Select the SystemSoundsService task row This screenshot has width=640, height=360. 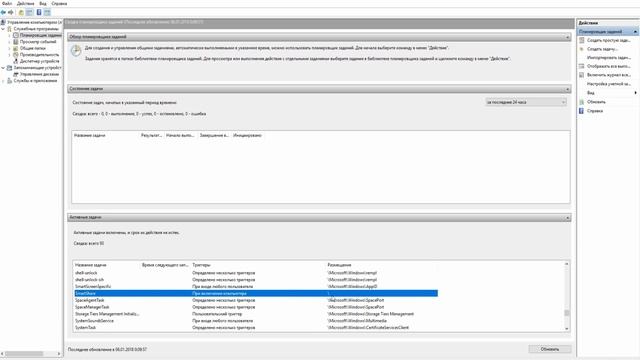coord(256,321)
